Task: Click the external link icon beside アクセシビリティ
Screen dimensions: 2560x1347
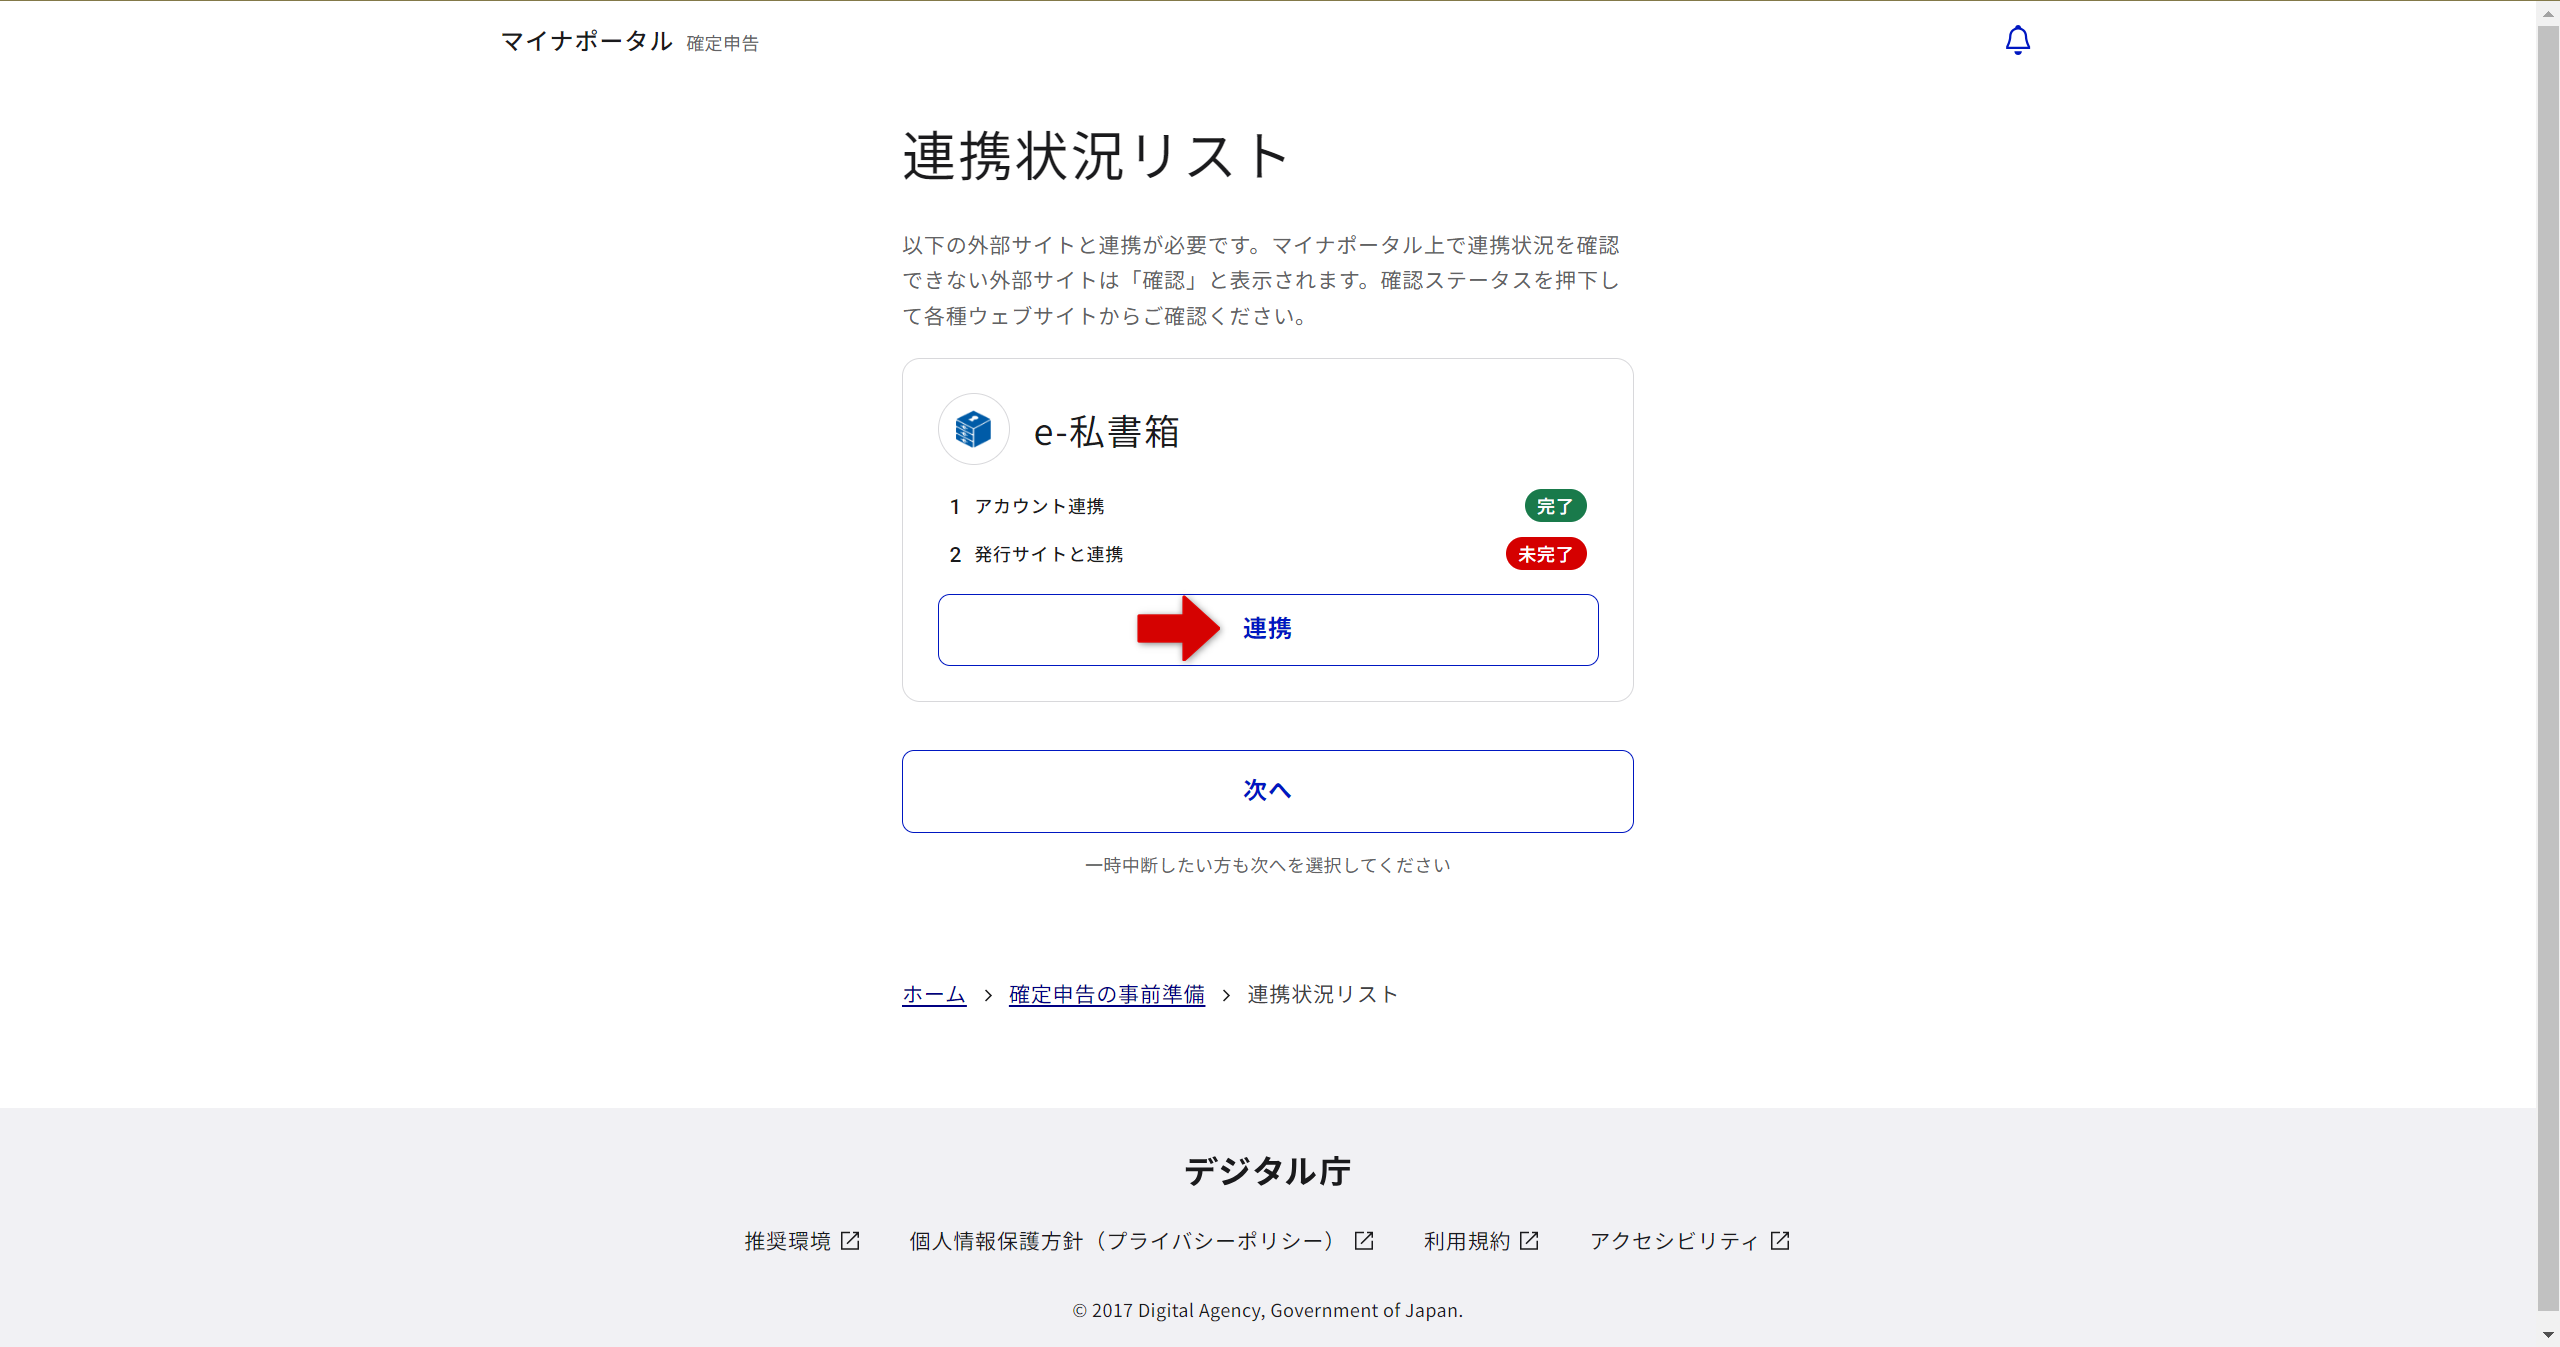Action: point(1780,1240)
